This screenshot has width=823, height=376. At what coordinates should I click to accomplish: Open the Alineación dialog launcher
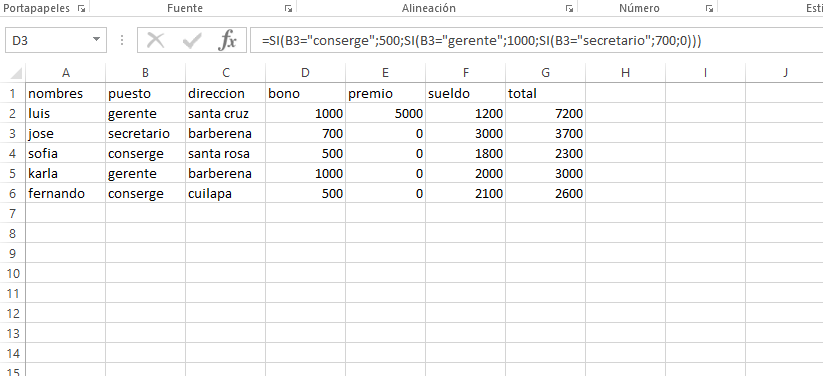coord(569,8)
